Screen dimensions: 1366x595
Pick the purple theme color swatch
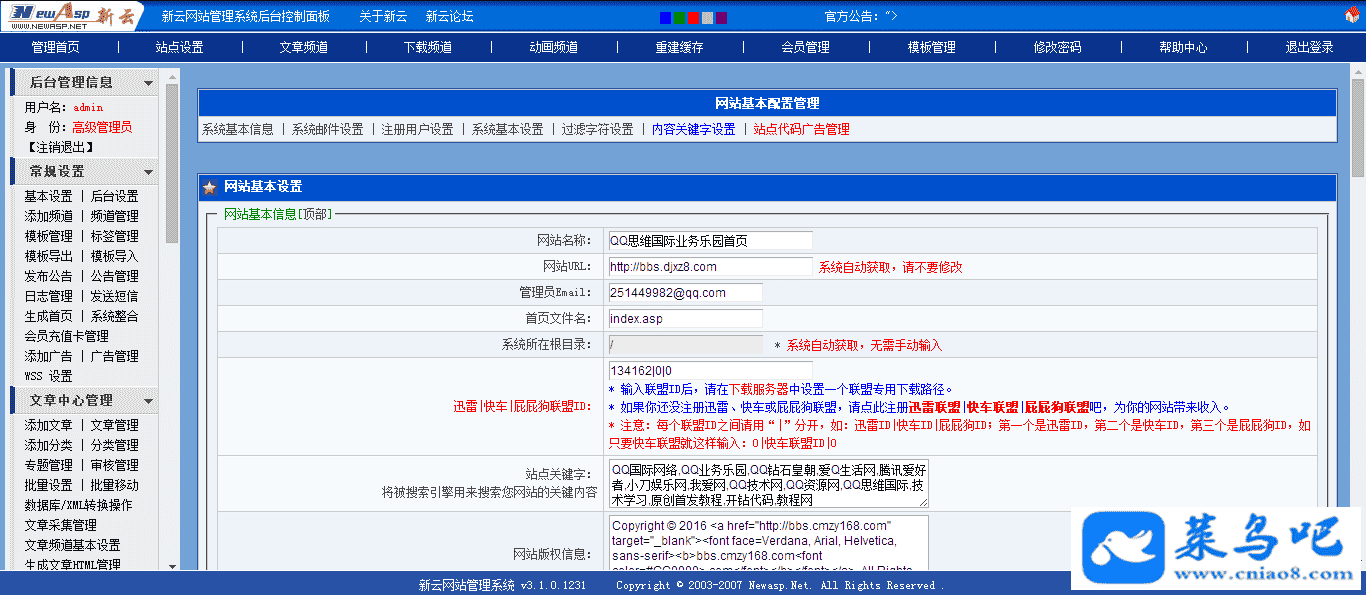click(x=721, y=17)
